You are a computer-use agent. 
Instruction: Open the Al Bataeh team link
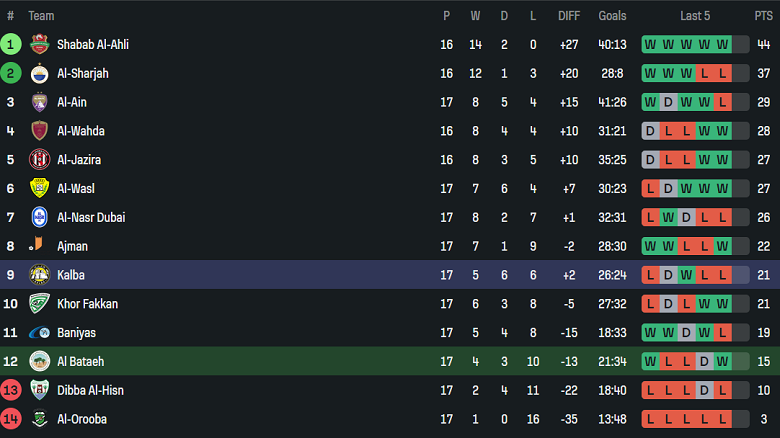pos(80,362)
